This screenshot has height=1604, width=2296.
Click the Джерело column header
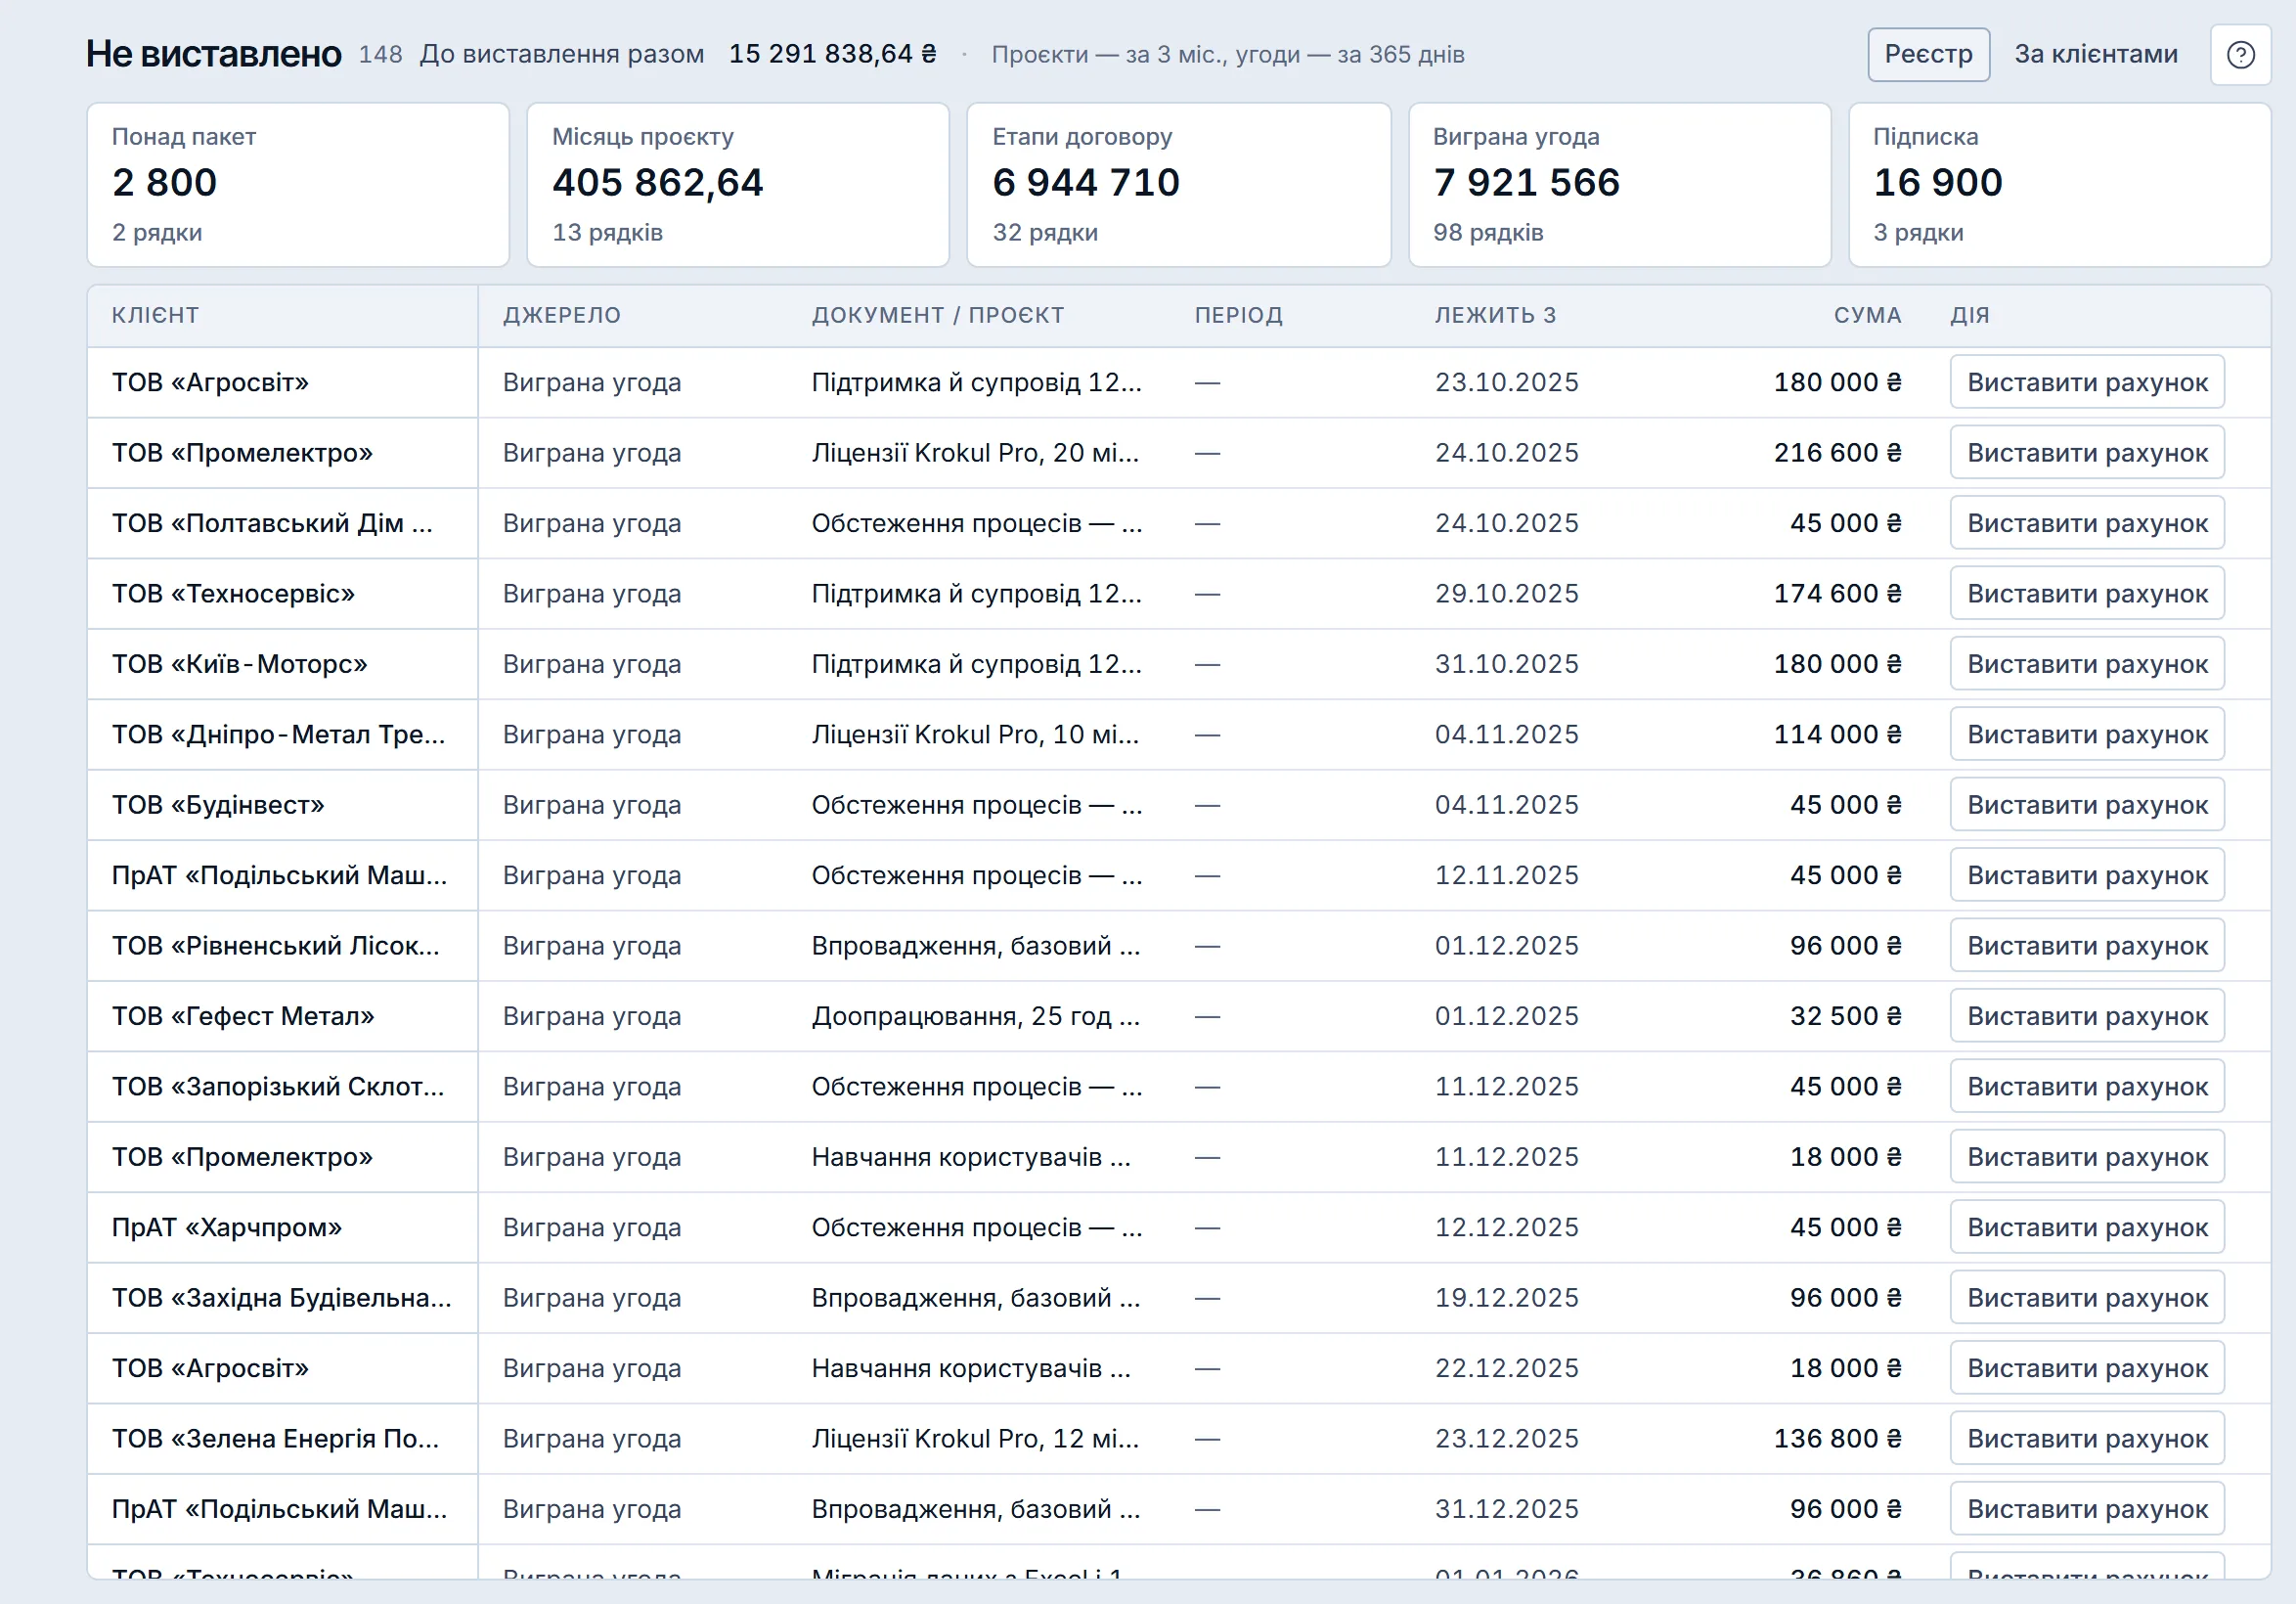(561, 315)
